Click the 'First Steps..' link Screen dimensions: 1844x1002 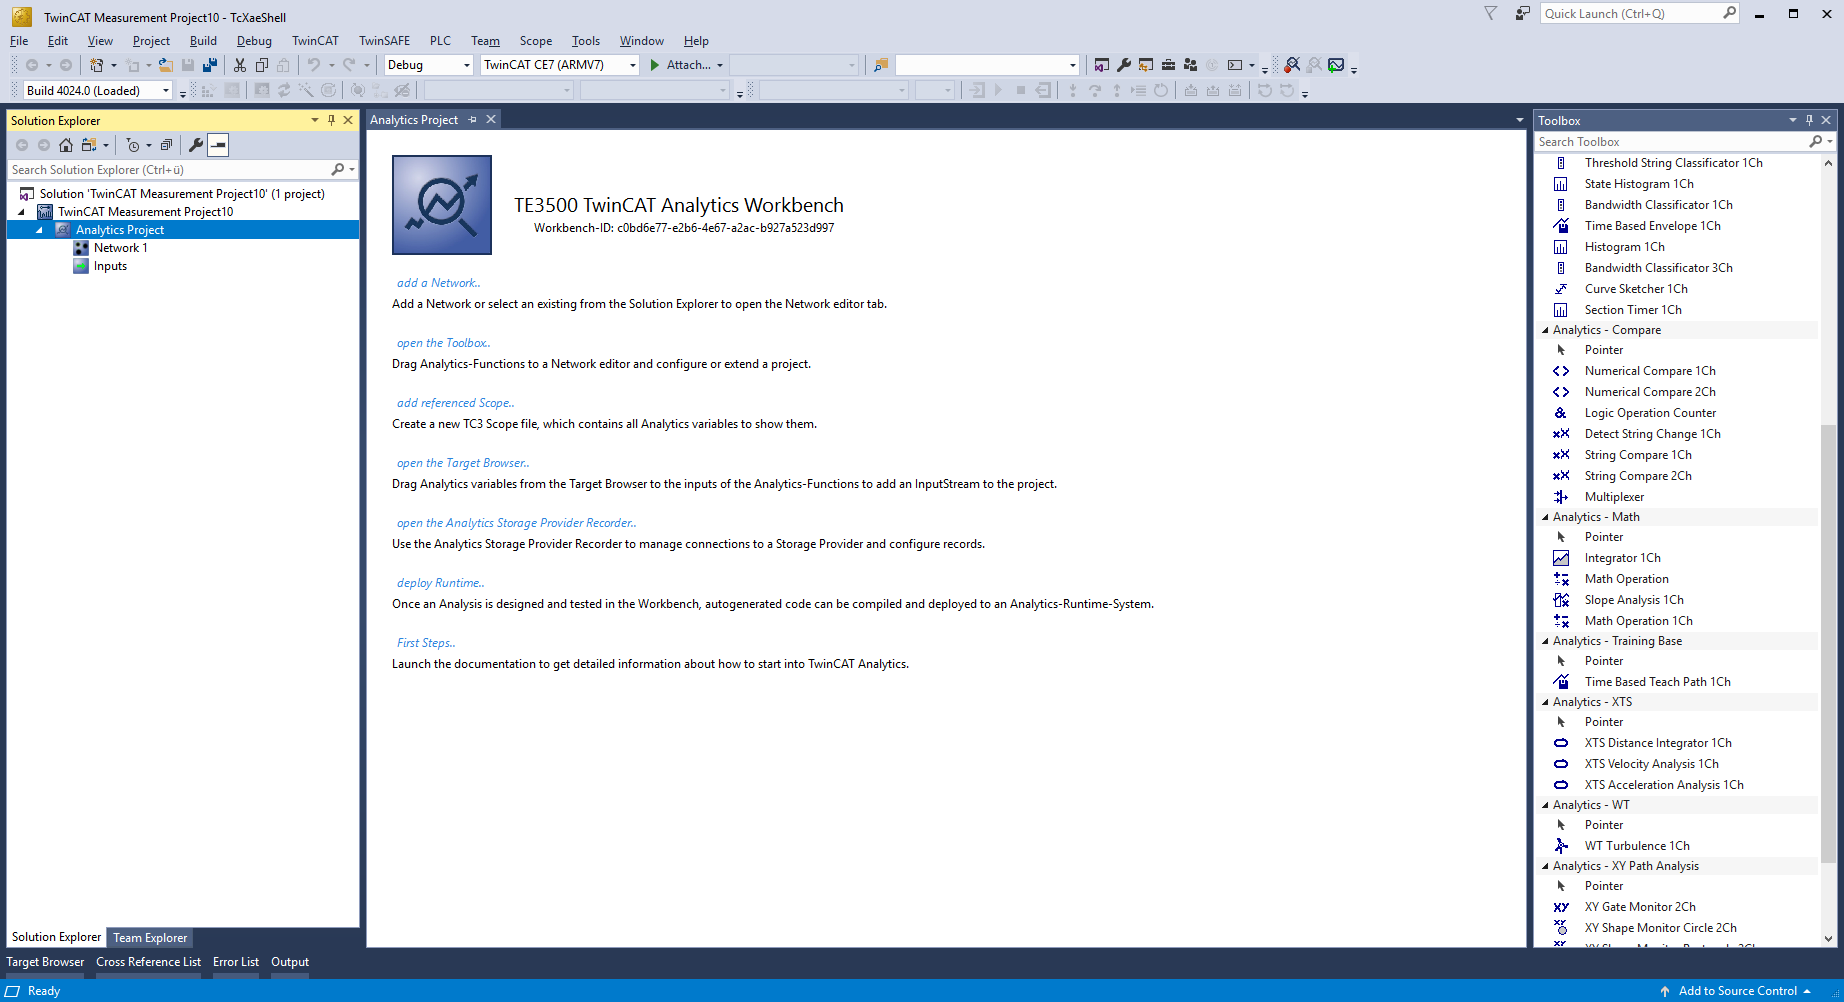(x=426, y=643)
